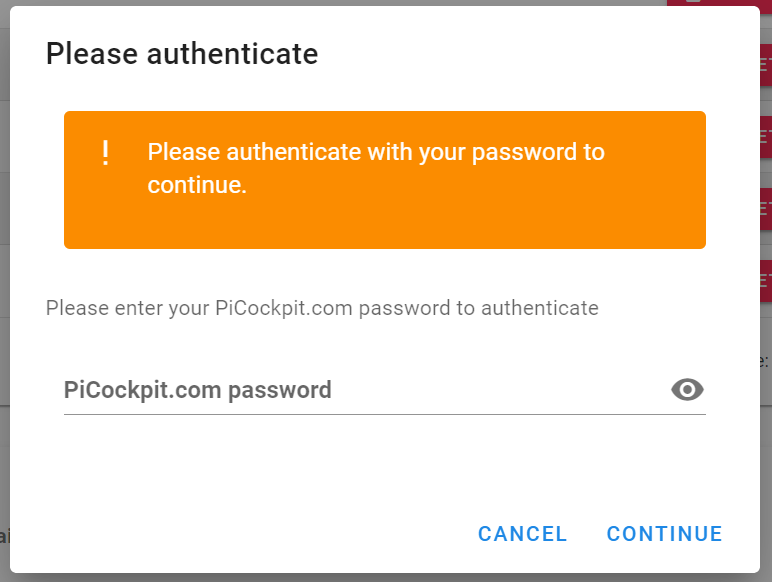Viewport: 772px width, 582px height.
Task: Click the underline of the password input
Action: tap(385, 415)
